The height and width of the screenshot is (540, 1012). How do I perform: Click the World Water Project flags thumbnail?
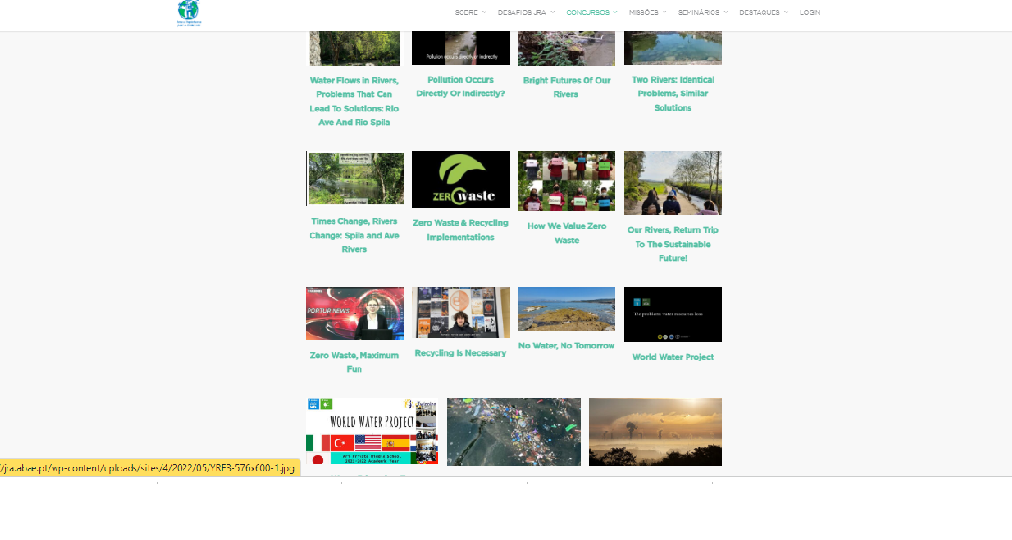point(372,431)
